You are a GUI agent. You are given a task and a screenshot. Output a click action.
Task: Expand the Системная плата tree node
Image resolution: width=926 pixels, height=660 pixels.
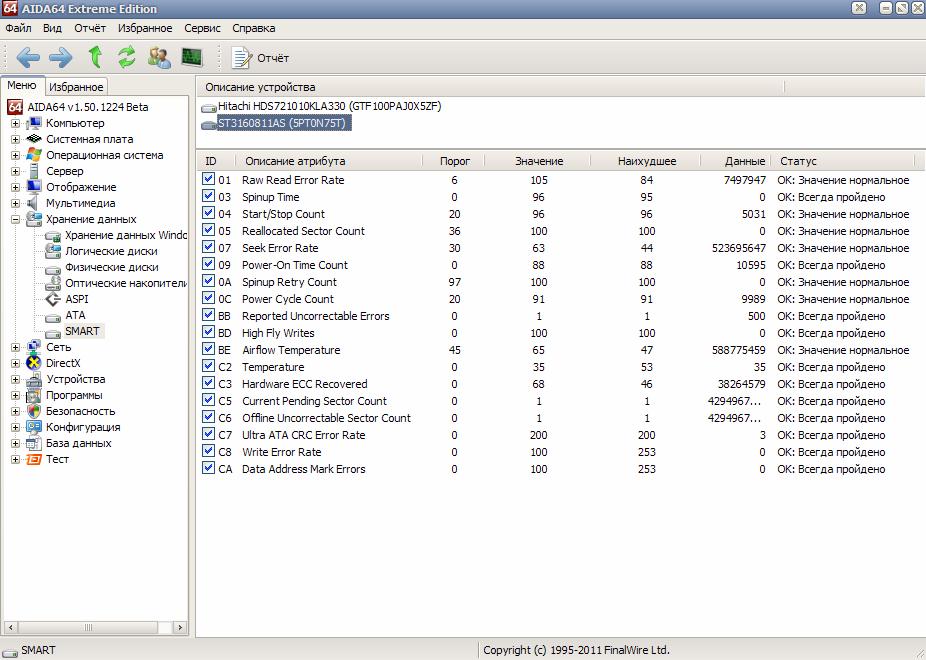(15, 139)
